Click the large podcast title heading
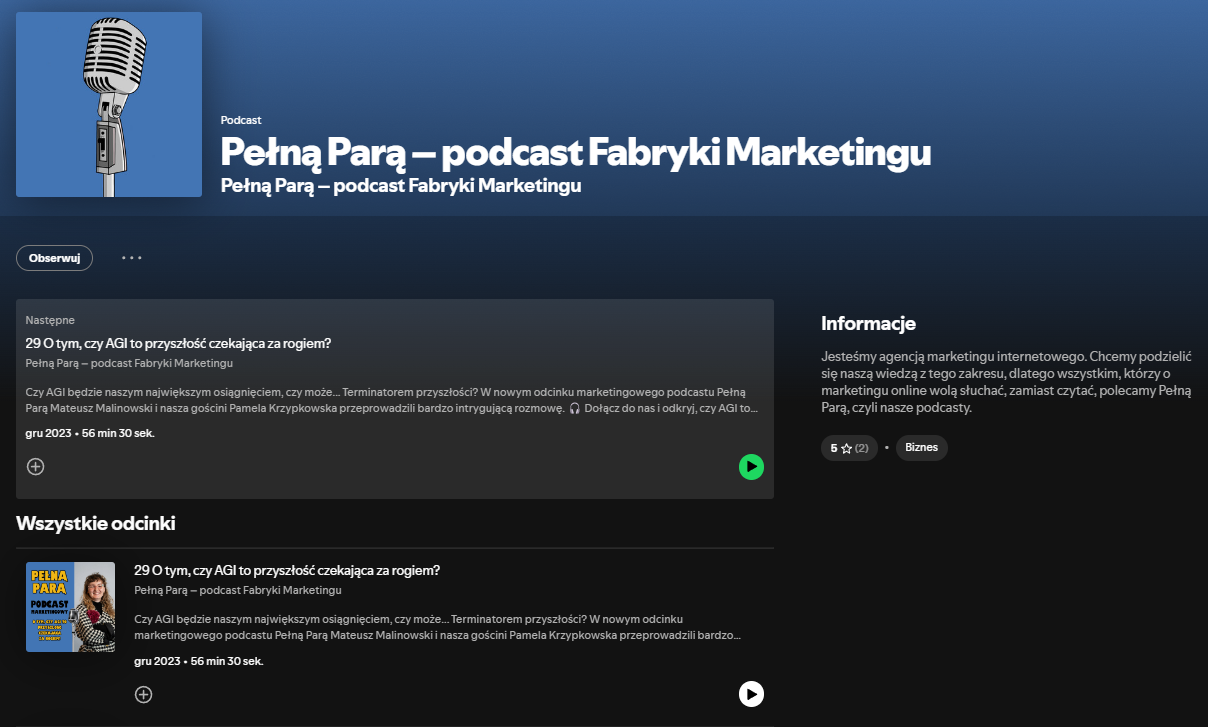 pyautogui.click(x=575, y=153)
